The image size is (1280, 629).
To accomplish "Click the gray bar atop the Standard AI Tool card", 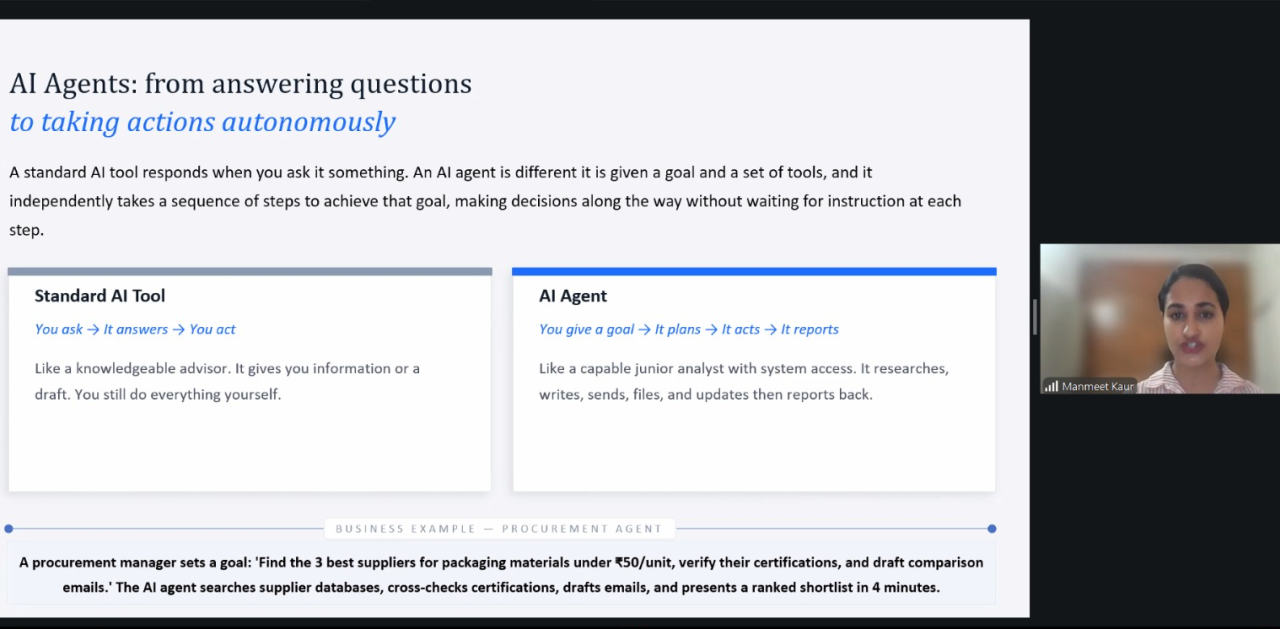I will pos(250,271).
